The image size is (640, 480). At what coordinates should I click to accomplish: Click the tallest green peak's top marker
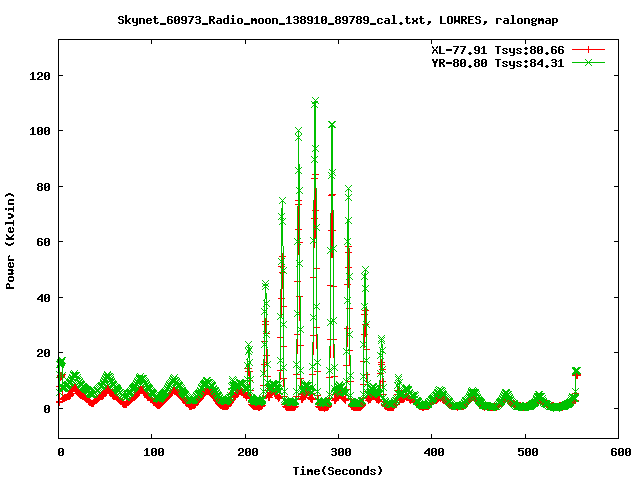[315, 102]
